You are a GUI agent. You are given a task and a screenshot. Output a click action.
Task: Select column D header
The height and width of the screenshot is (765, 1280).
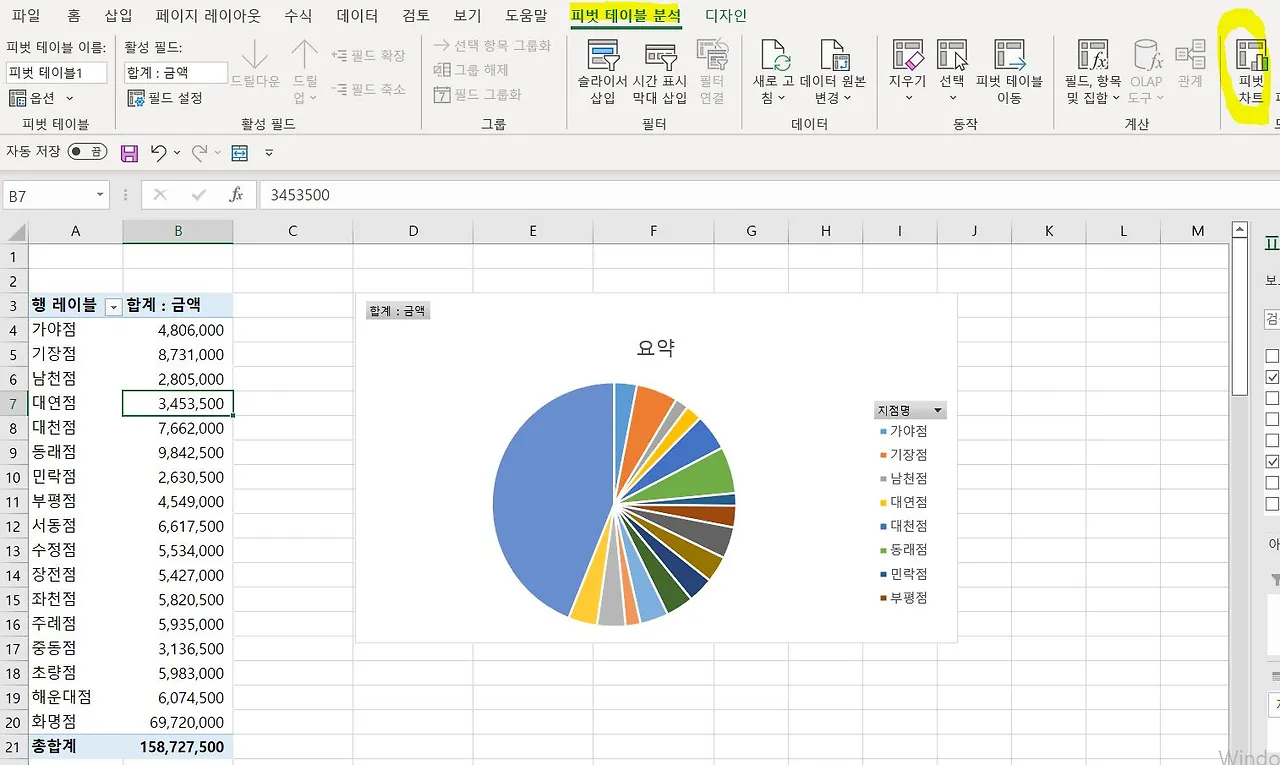413,231
